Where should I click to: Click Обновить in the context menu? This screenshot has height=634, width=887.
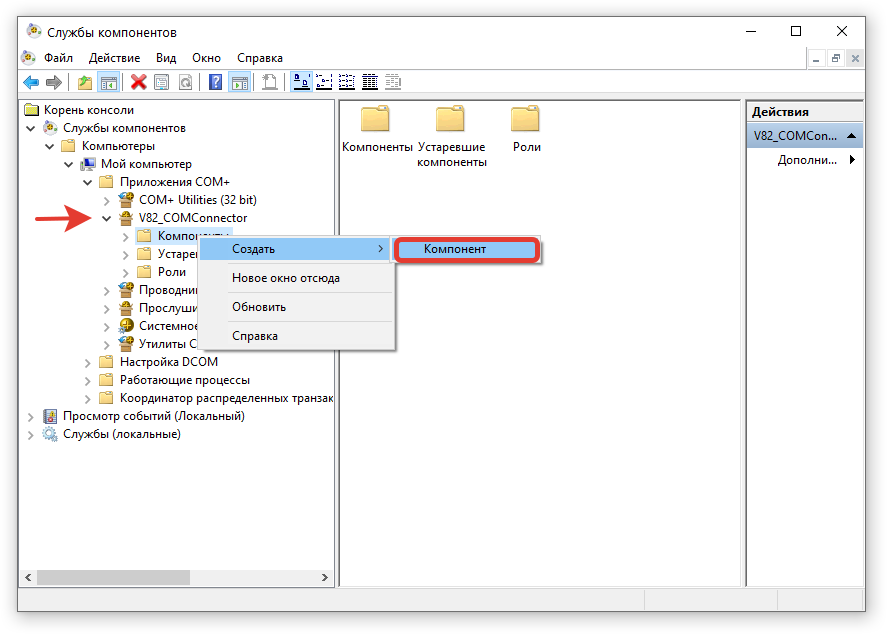pyautogui.click(x=259, y=307)
